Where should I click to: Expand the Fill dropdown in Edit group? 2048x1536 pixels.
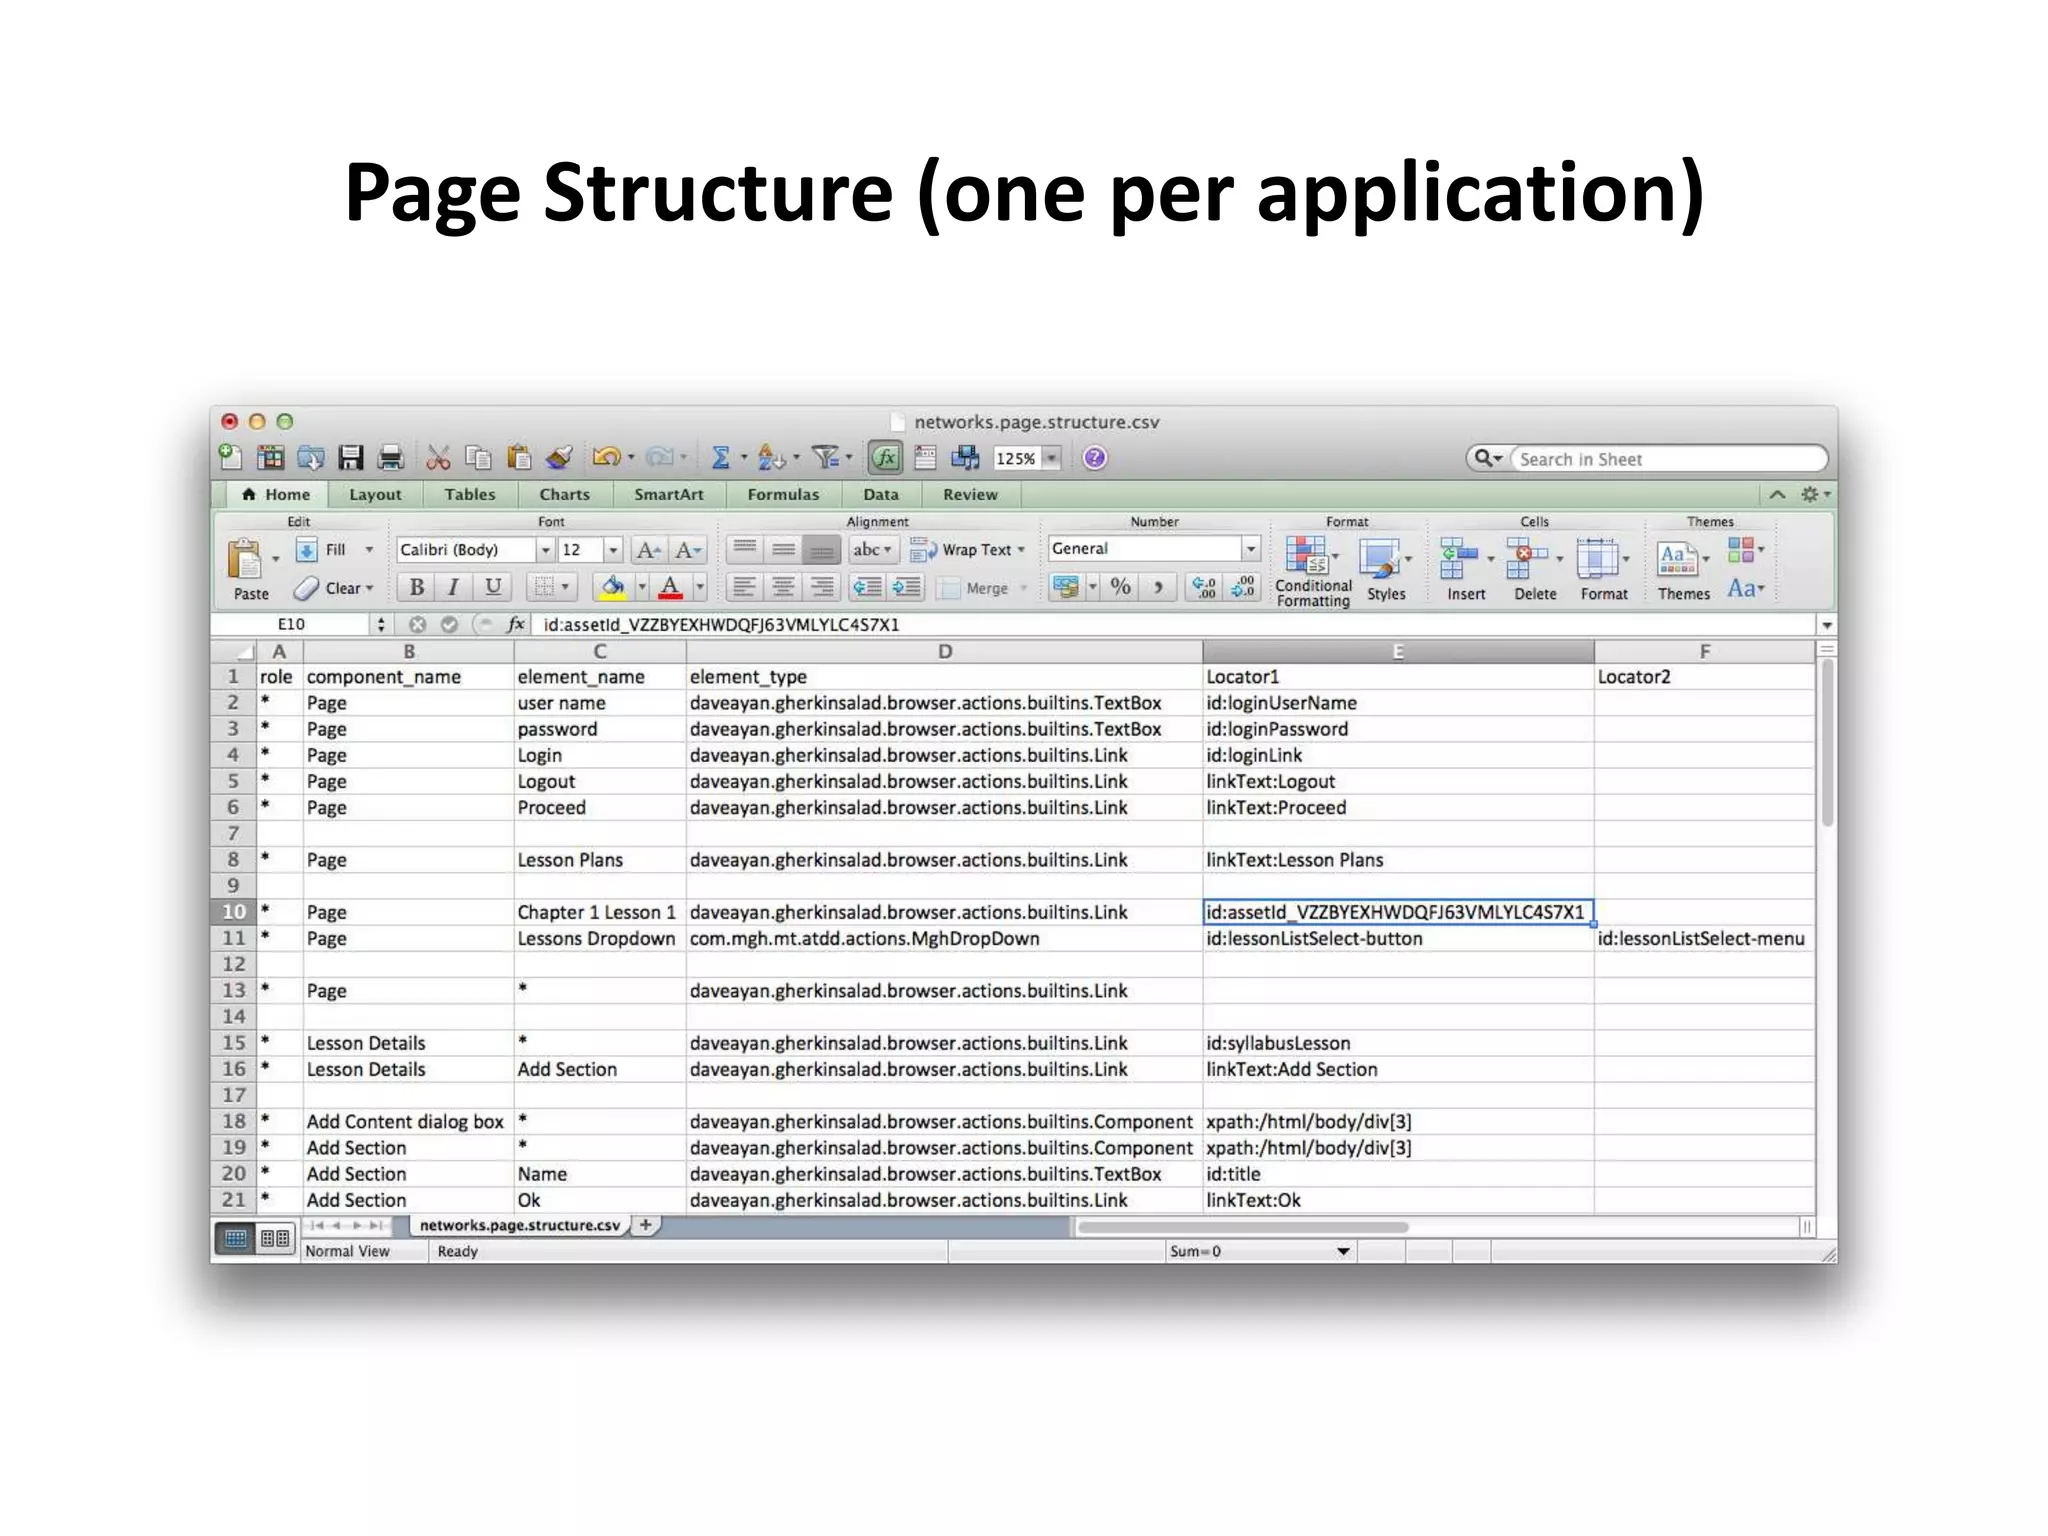pyautogui.click(x=369, y=550)
